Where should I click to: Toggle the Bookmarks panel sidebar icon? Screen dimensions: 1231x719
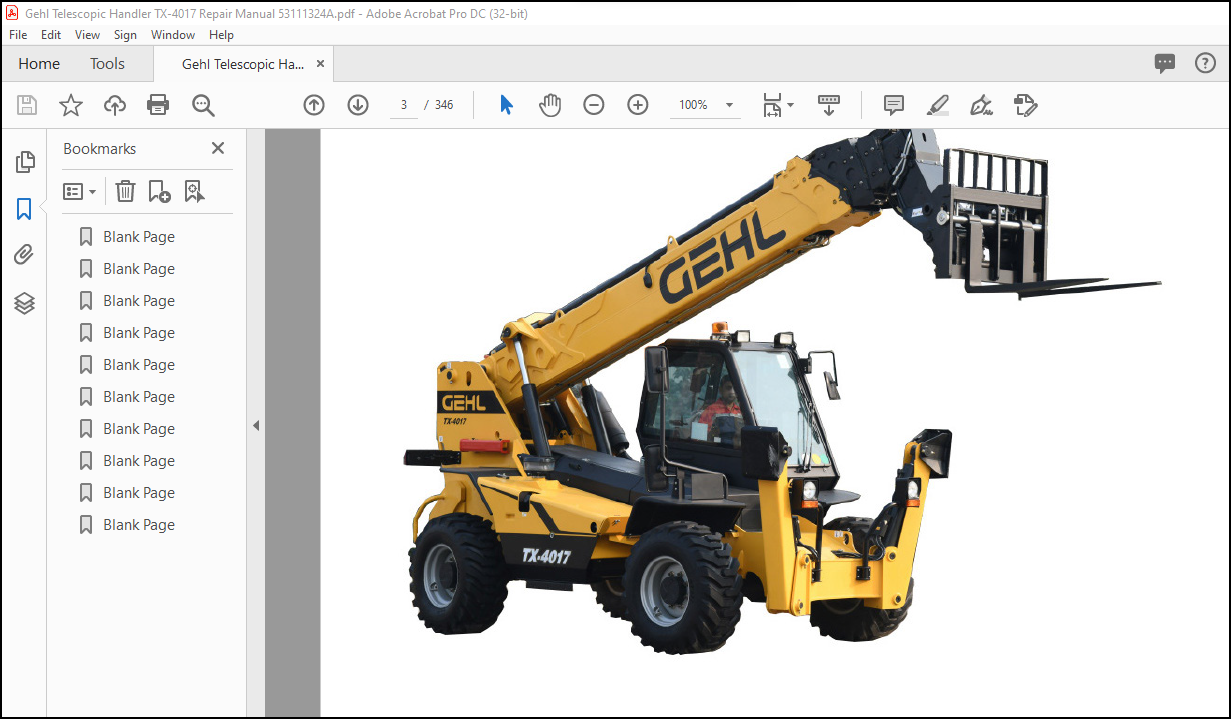[x=25, y=209]
